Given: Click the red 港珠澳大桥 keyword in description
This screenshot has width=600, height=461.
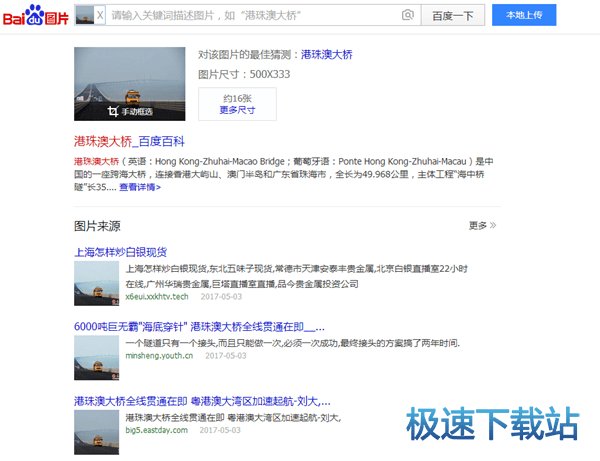Looking at the screenshot, I should [96, 161].
